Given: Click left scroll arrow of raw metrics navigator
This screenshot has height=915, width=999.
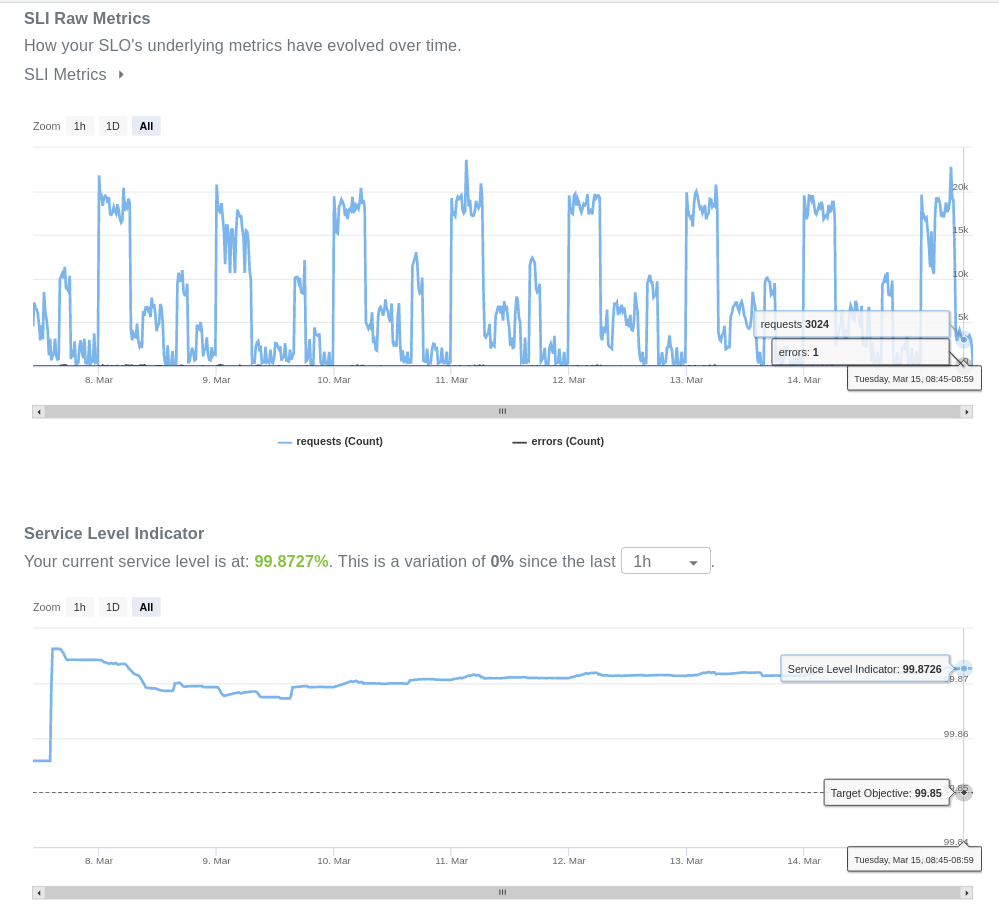Looking at the screenshot, I should 39,411.
